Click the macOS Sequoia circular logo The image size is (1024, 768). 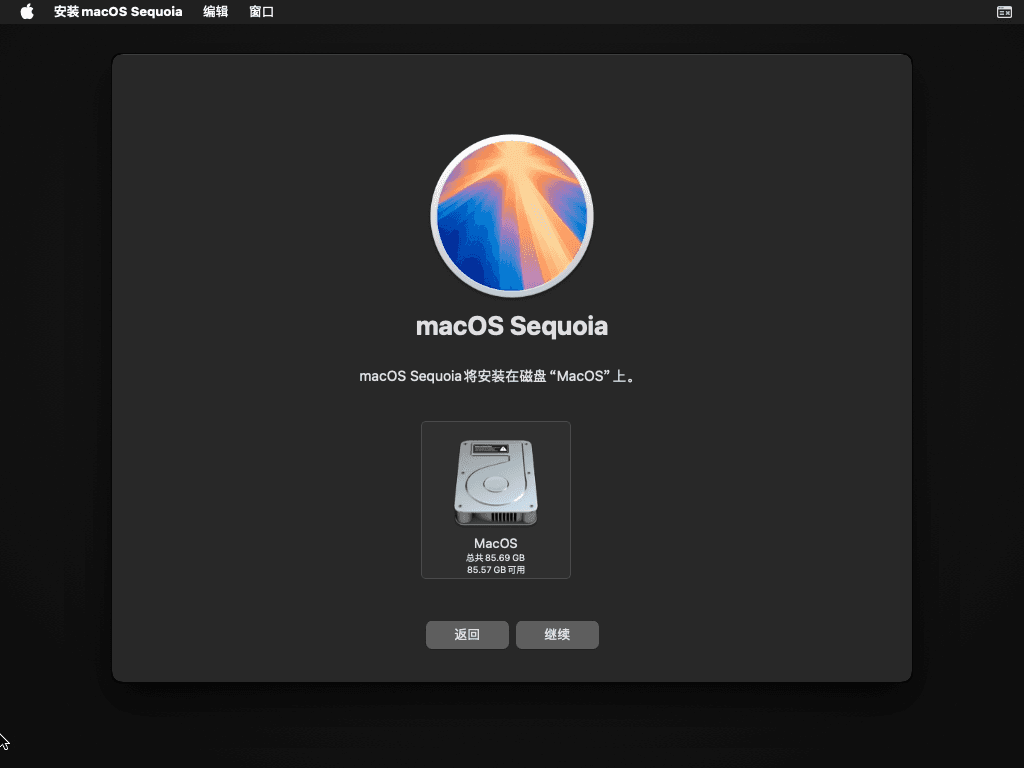[512, 215]
